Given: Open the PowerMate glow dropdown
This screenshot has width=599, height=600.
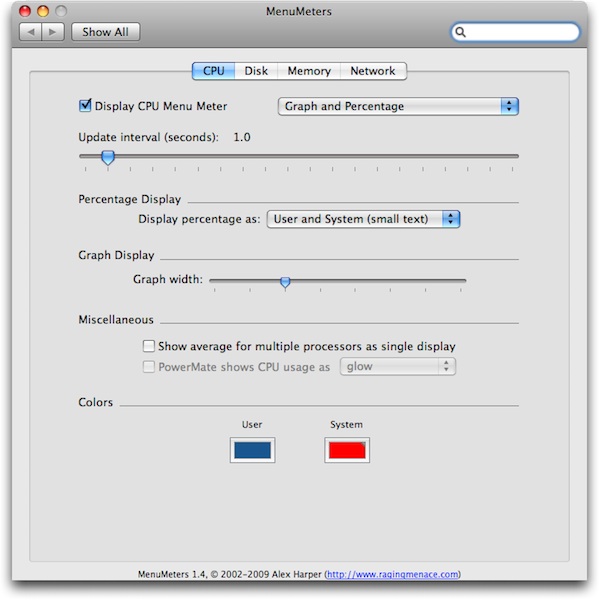Looking at the screenshot, I should (x=398, y=367).
